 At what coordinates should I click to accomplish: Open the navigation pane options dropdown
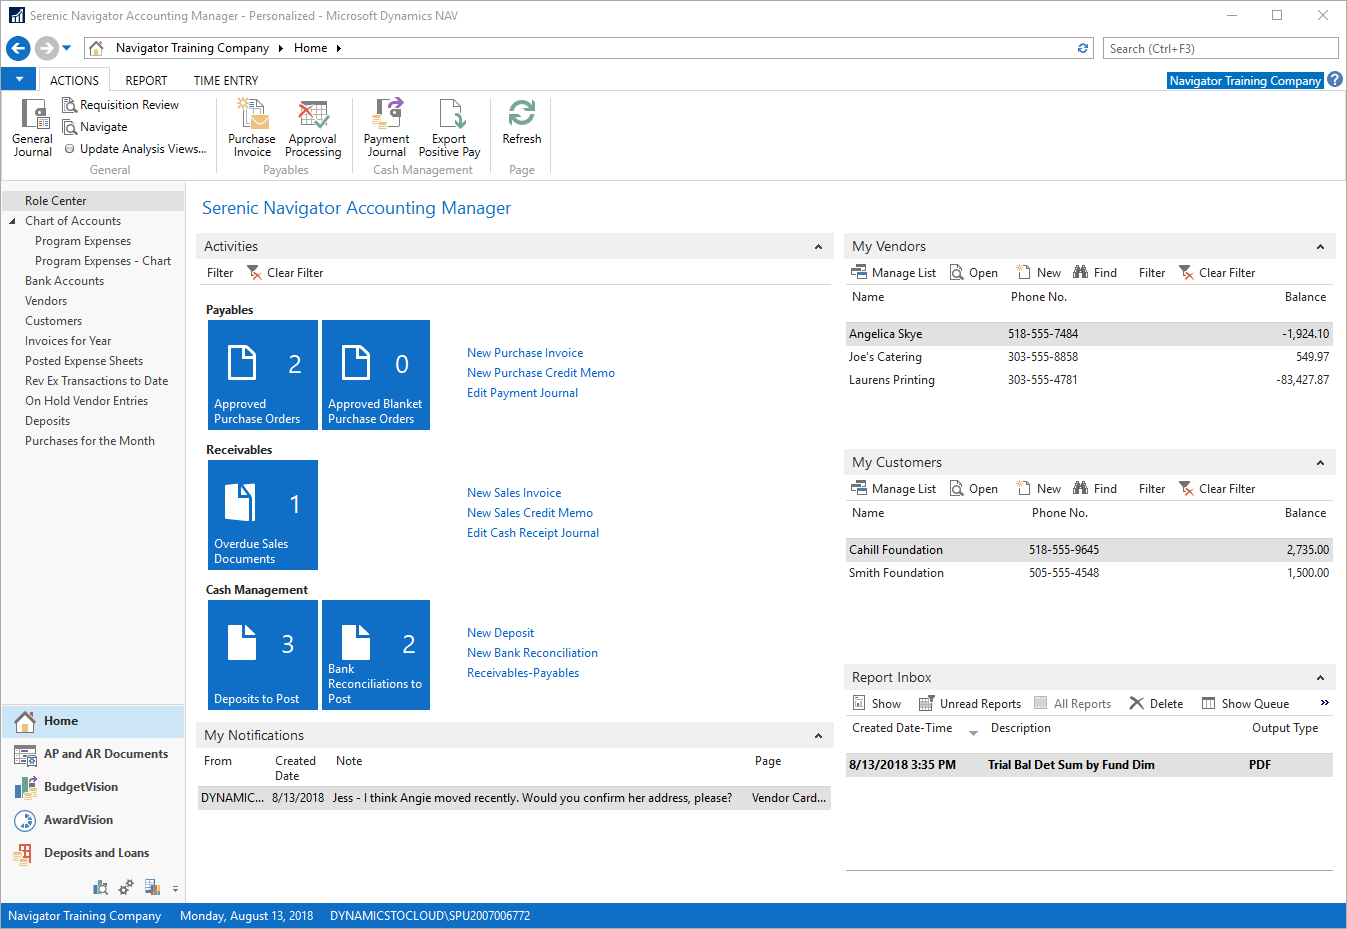pyautogui.click(x=175, y=888)
